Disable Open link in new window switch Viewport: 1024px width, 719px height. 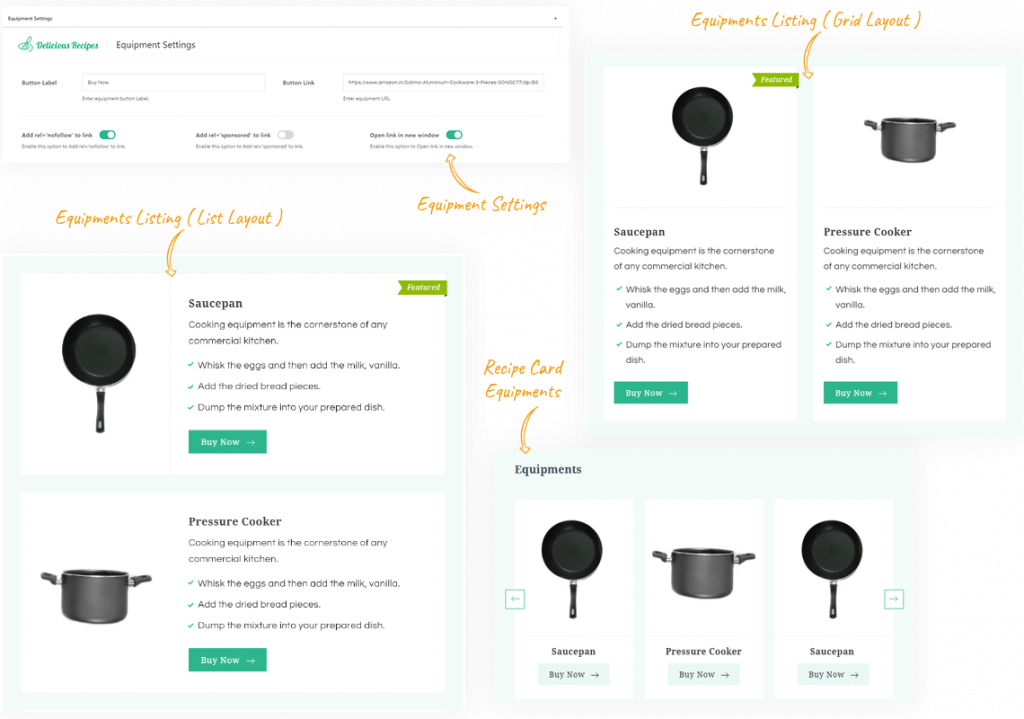coord(455,135)
